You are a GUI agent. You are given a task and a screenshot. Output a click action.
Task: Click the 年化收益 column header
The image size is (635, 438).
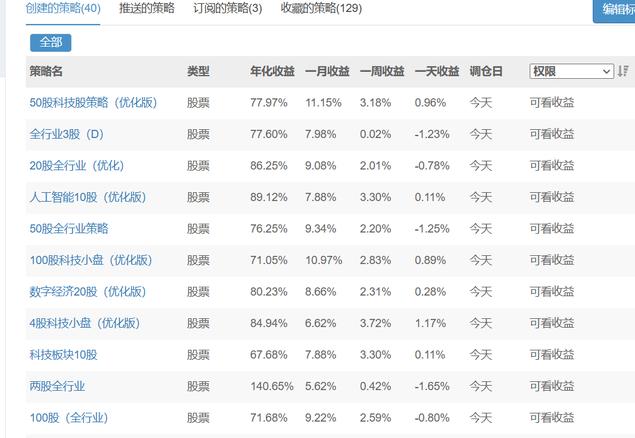point(272,71)
